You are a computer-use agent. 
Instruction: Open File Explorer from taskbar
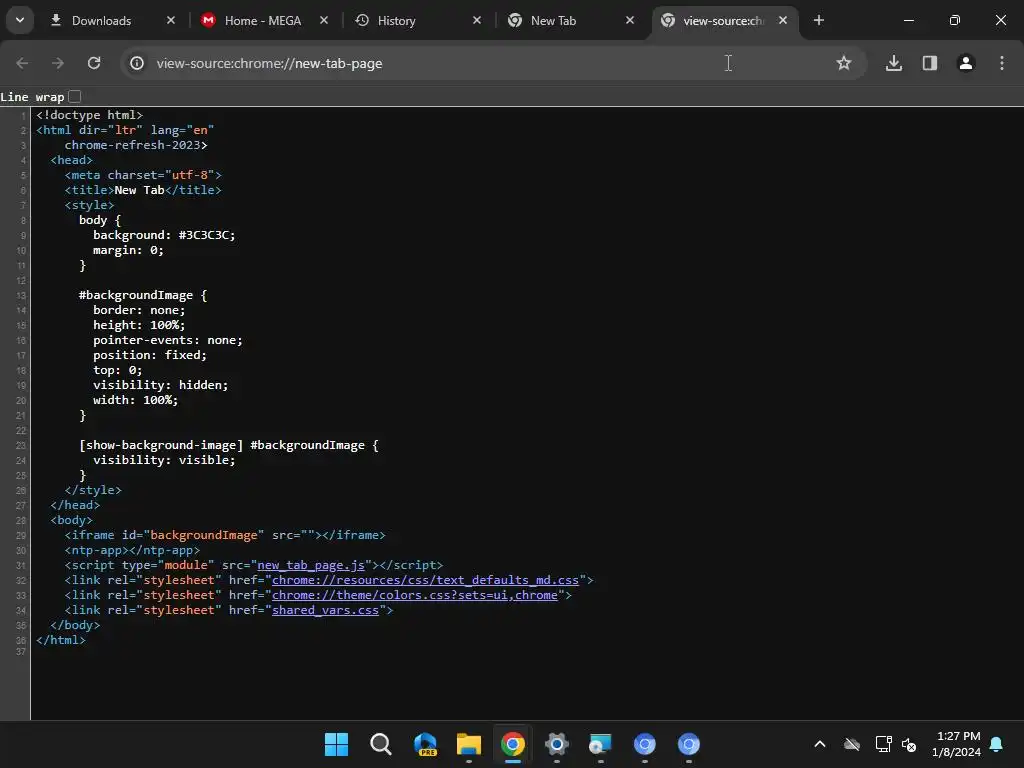coord(469,744)
